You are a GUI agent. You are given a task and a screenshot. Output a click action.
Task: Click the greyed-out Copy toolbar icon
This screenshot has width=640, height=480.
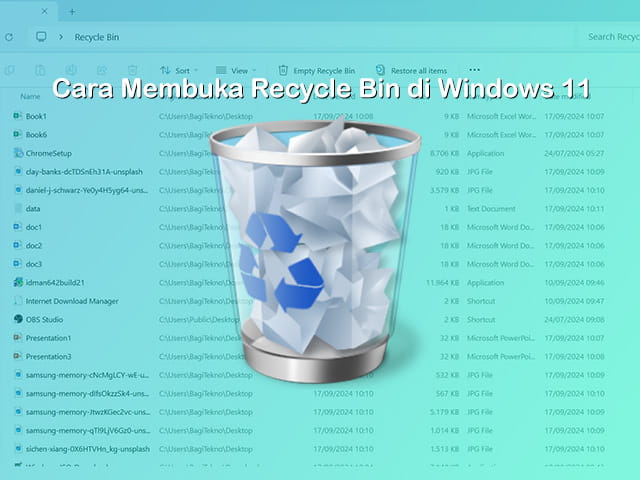[x=9, y=70]
